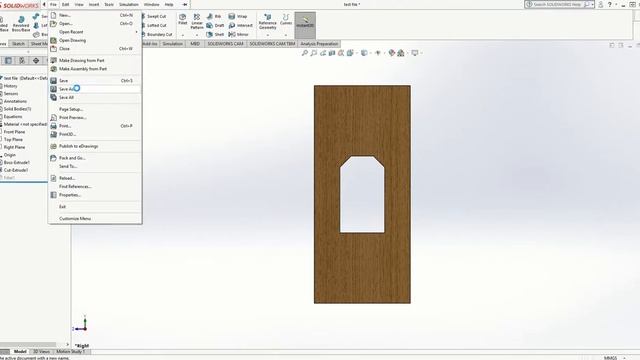This screenshot has width=640, height=360.
Task: Expand the Fillet dropdown arrow
Action: pos(182,36)
